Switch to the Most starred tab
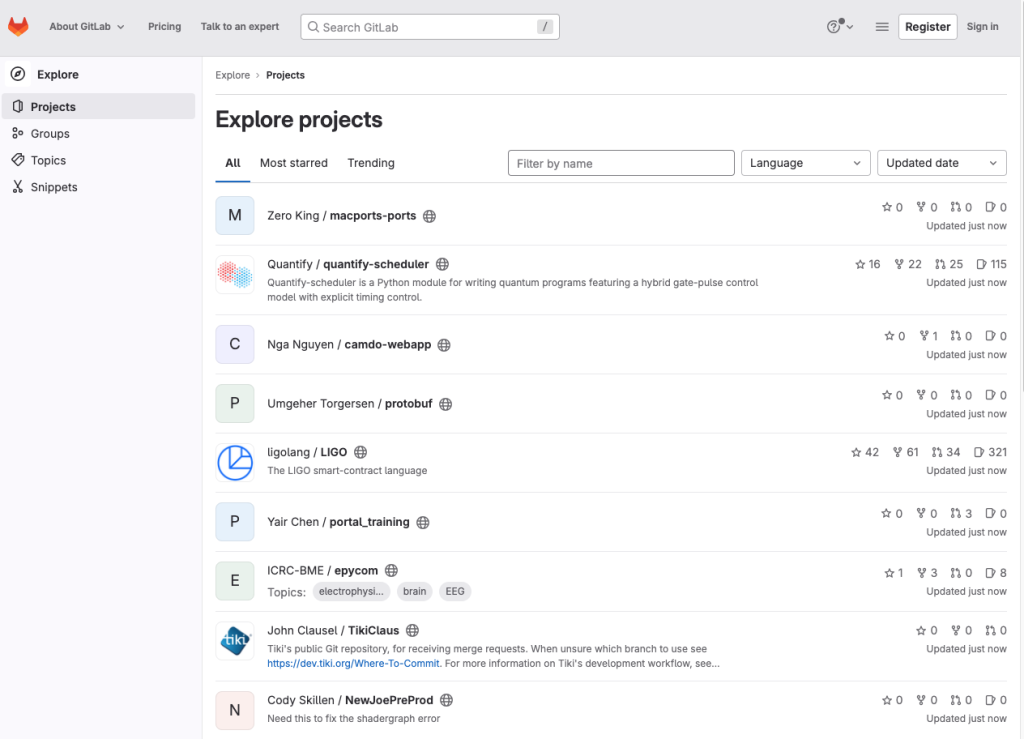The width and height of the screenshot is (1024, 739). pos(294,163)
